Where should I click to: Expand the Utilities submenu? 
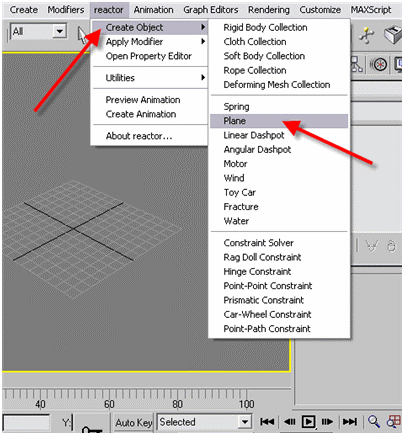(150, 78)
